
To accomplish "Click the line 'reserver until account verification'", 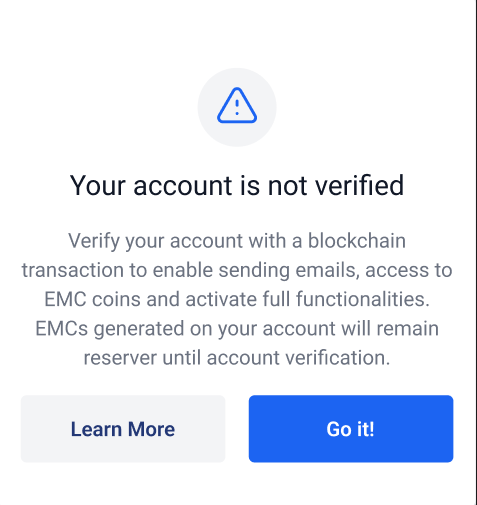I will click(237, 358).
